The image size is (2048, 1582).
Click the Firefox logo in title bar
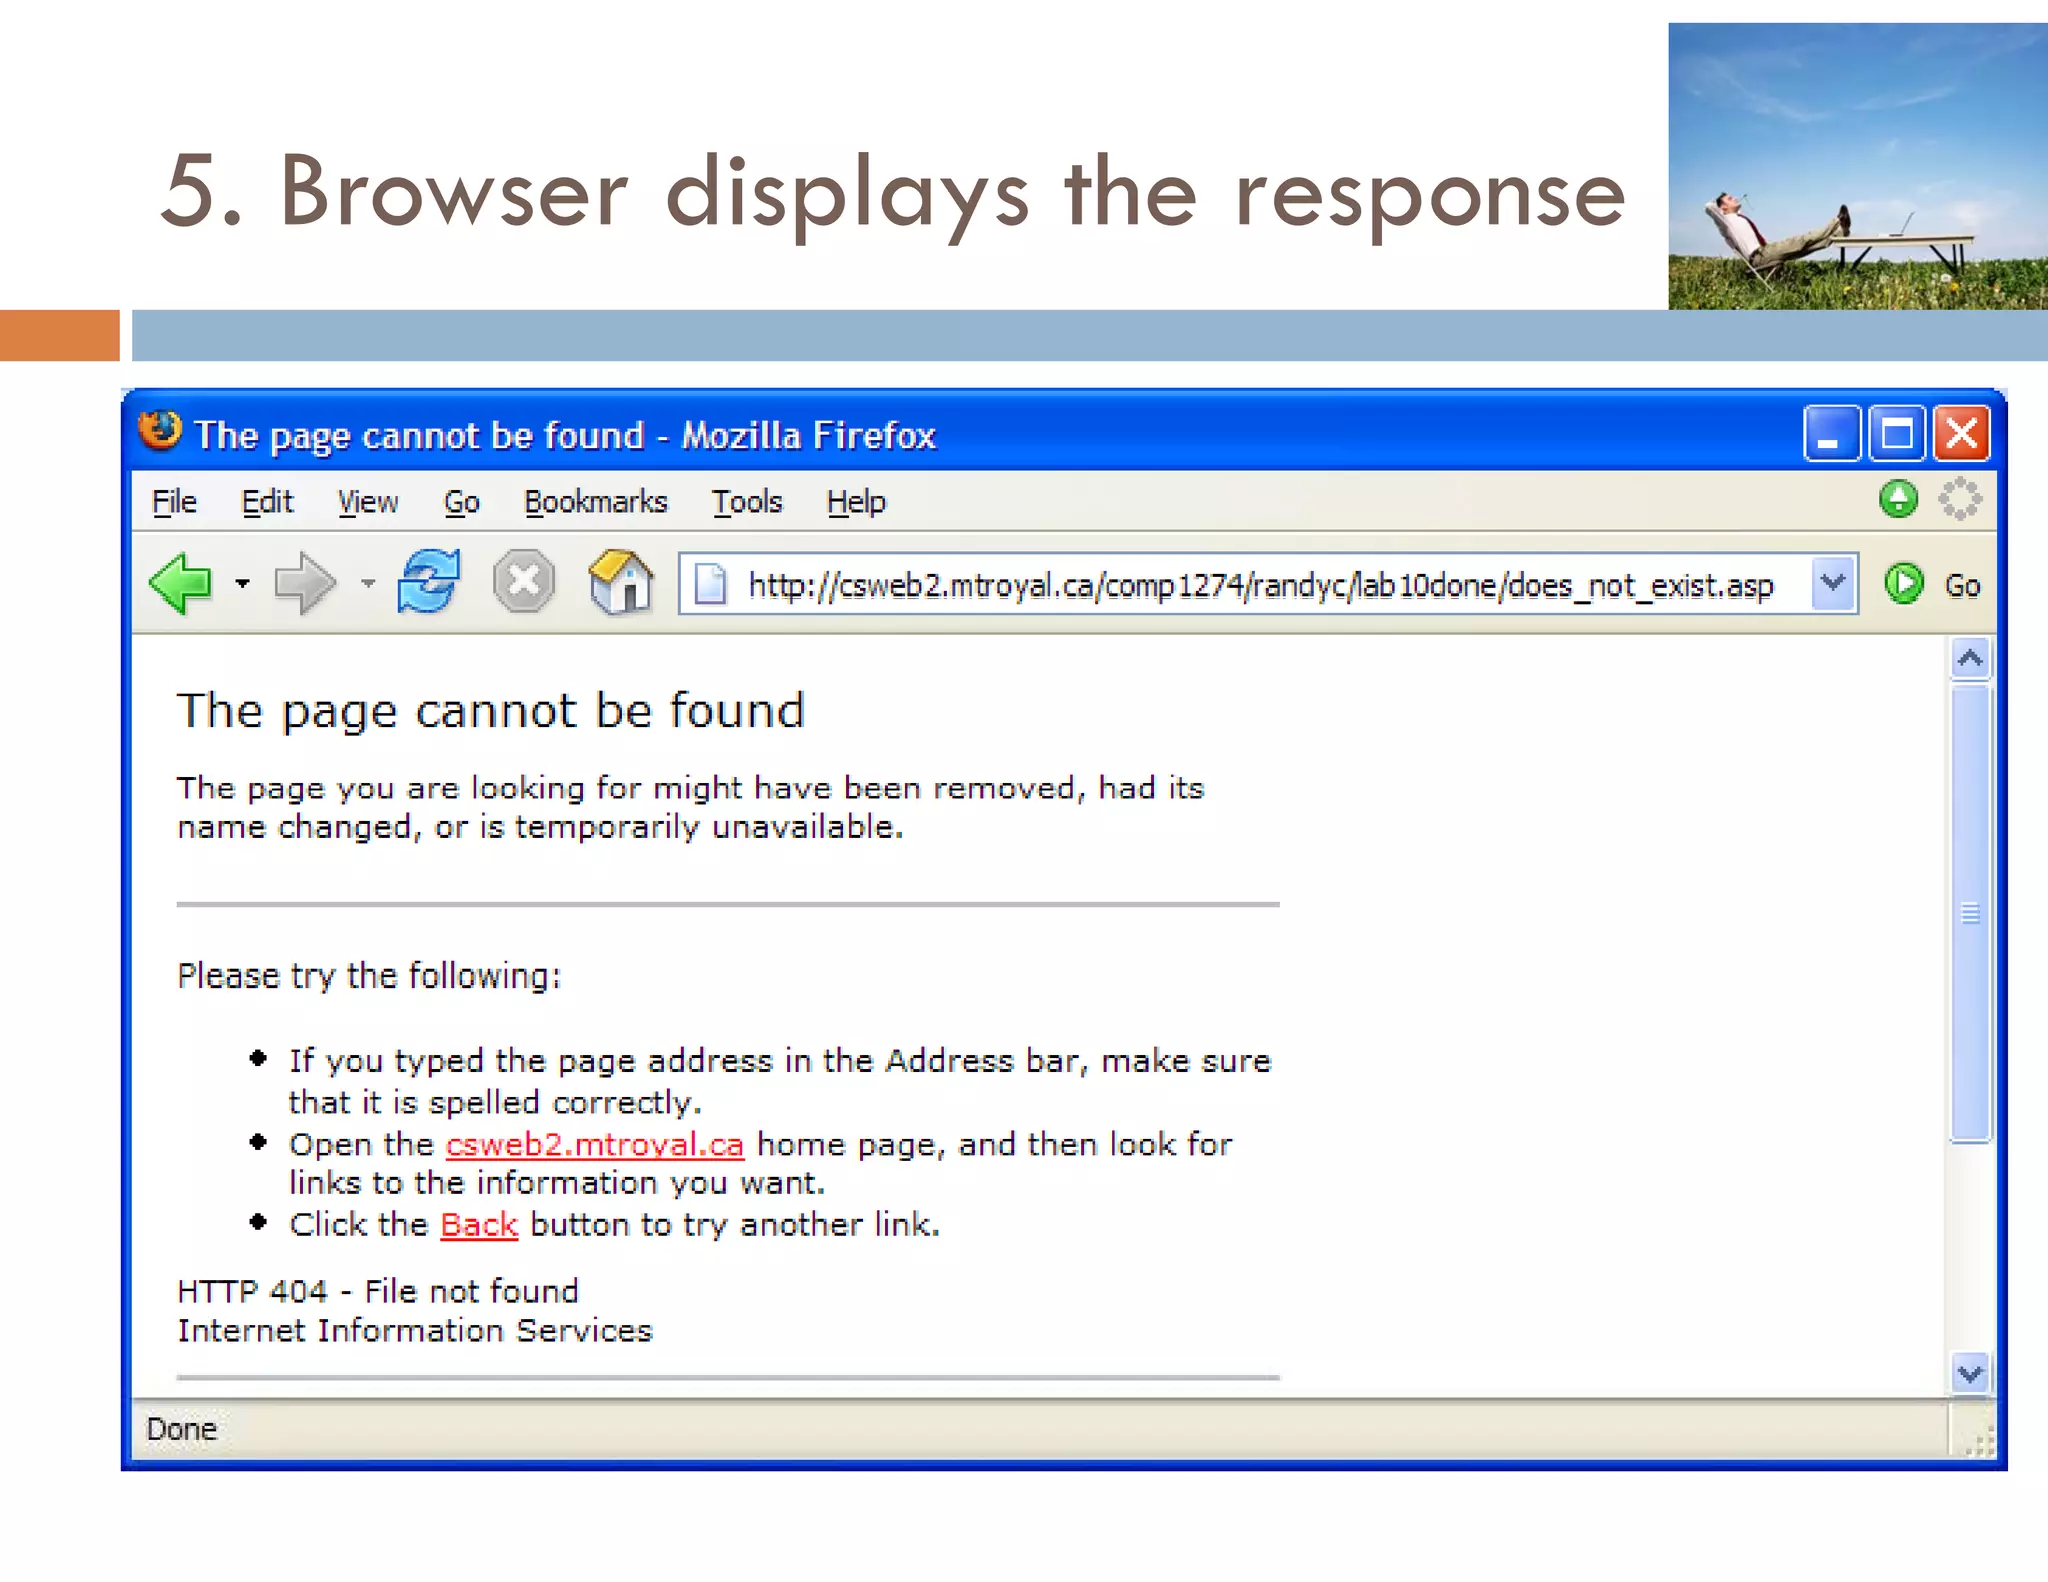(160, 431)
